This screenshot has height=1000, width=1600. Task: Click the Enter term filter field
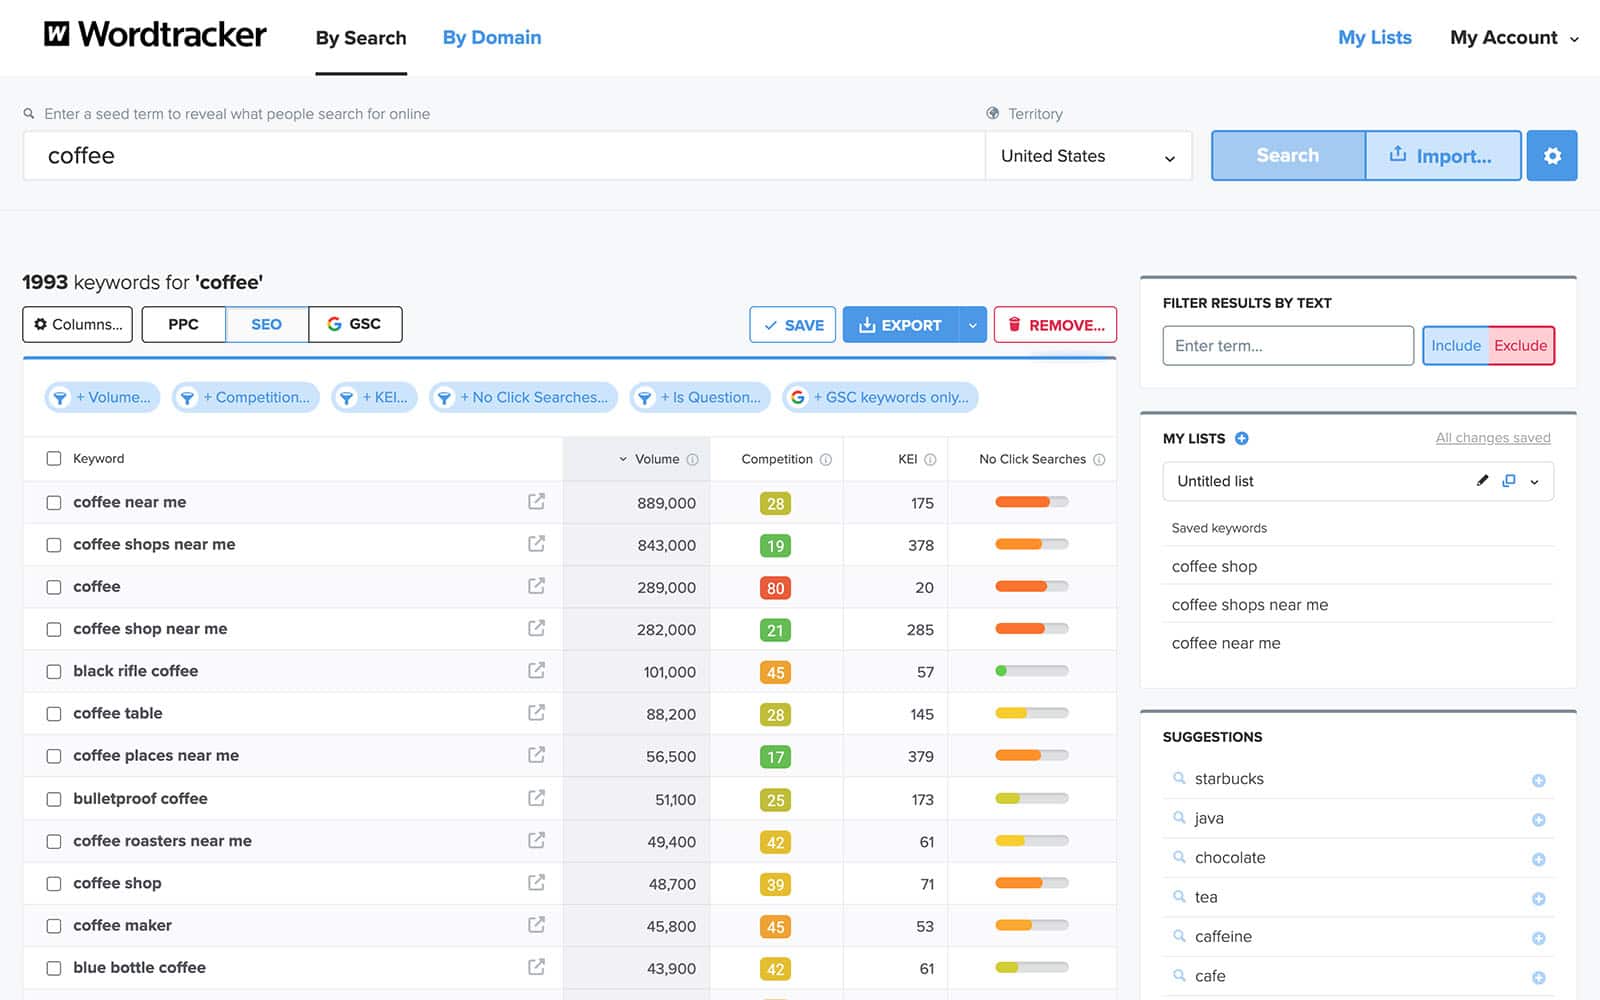pyautogui.click(x=1287, y=346)
